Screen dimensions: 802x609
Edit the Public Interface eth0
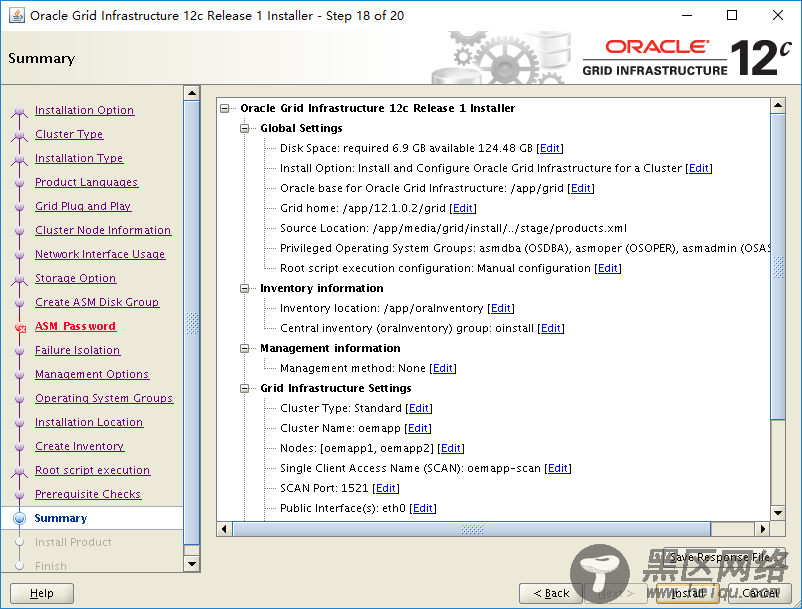pos(423,508)
